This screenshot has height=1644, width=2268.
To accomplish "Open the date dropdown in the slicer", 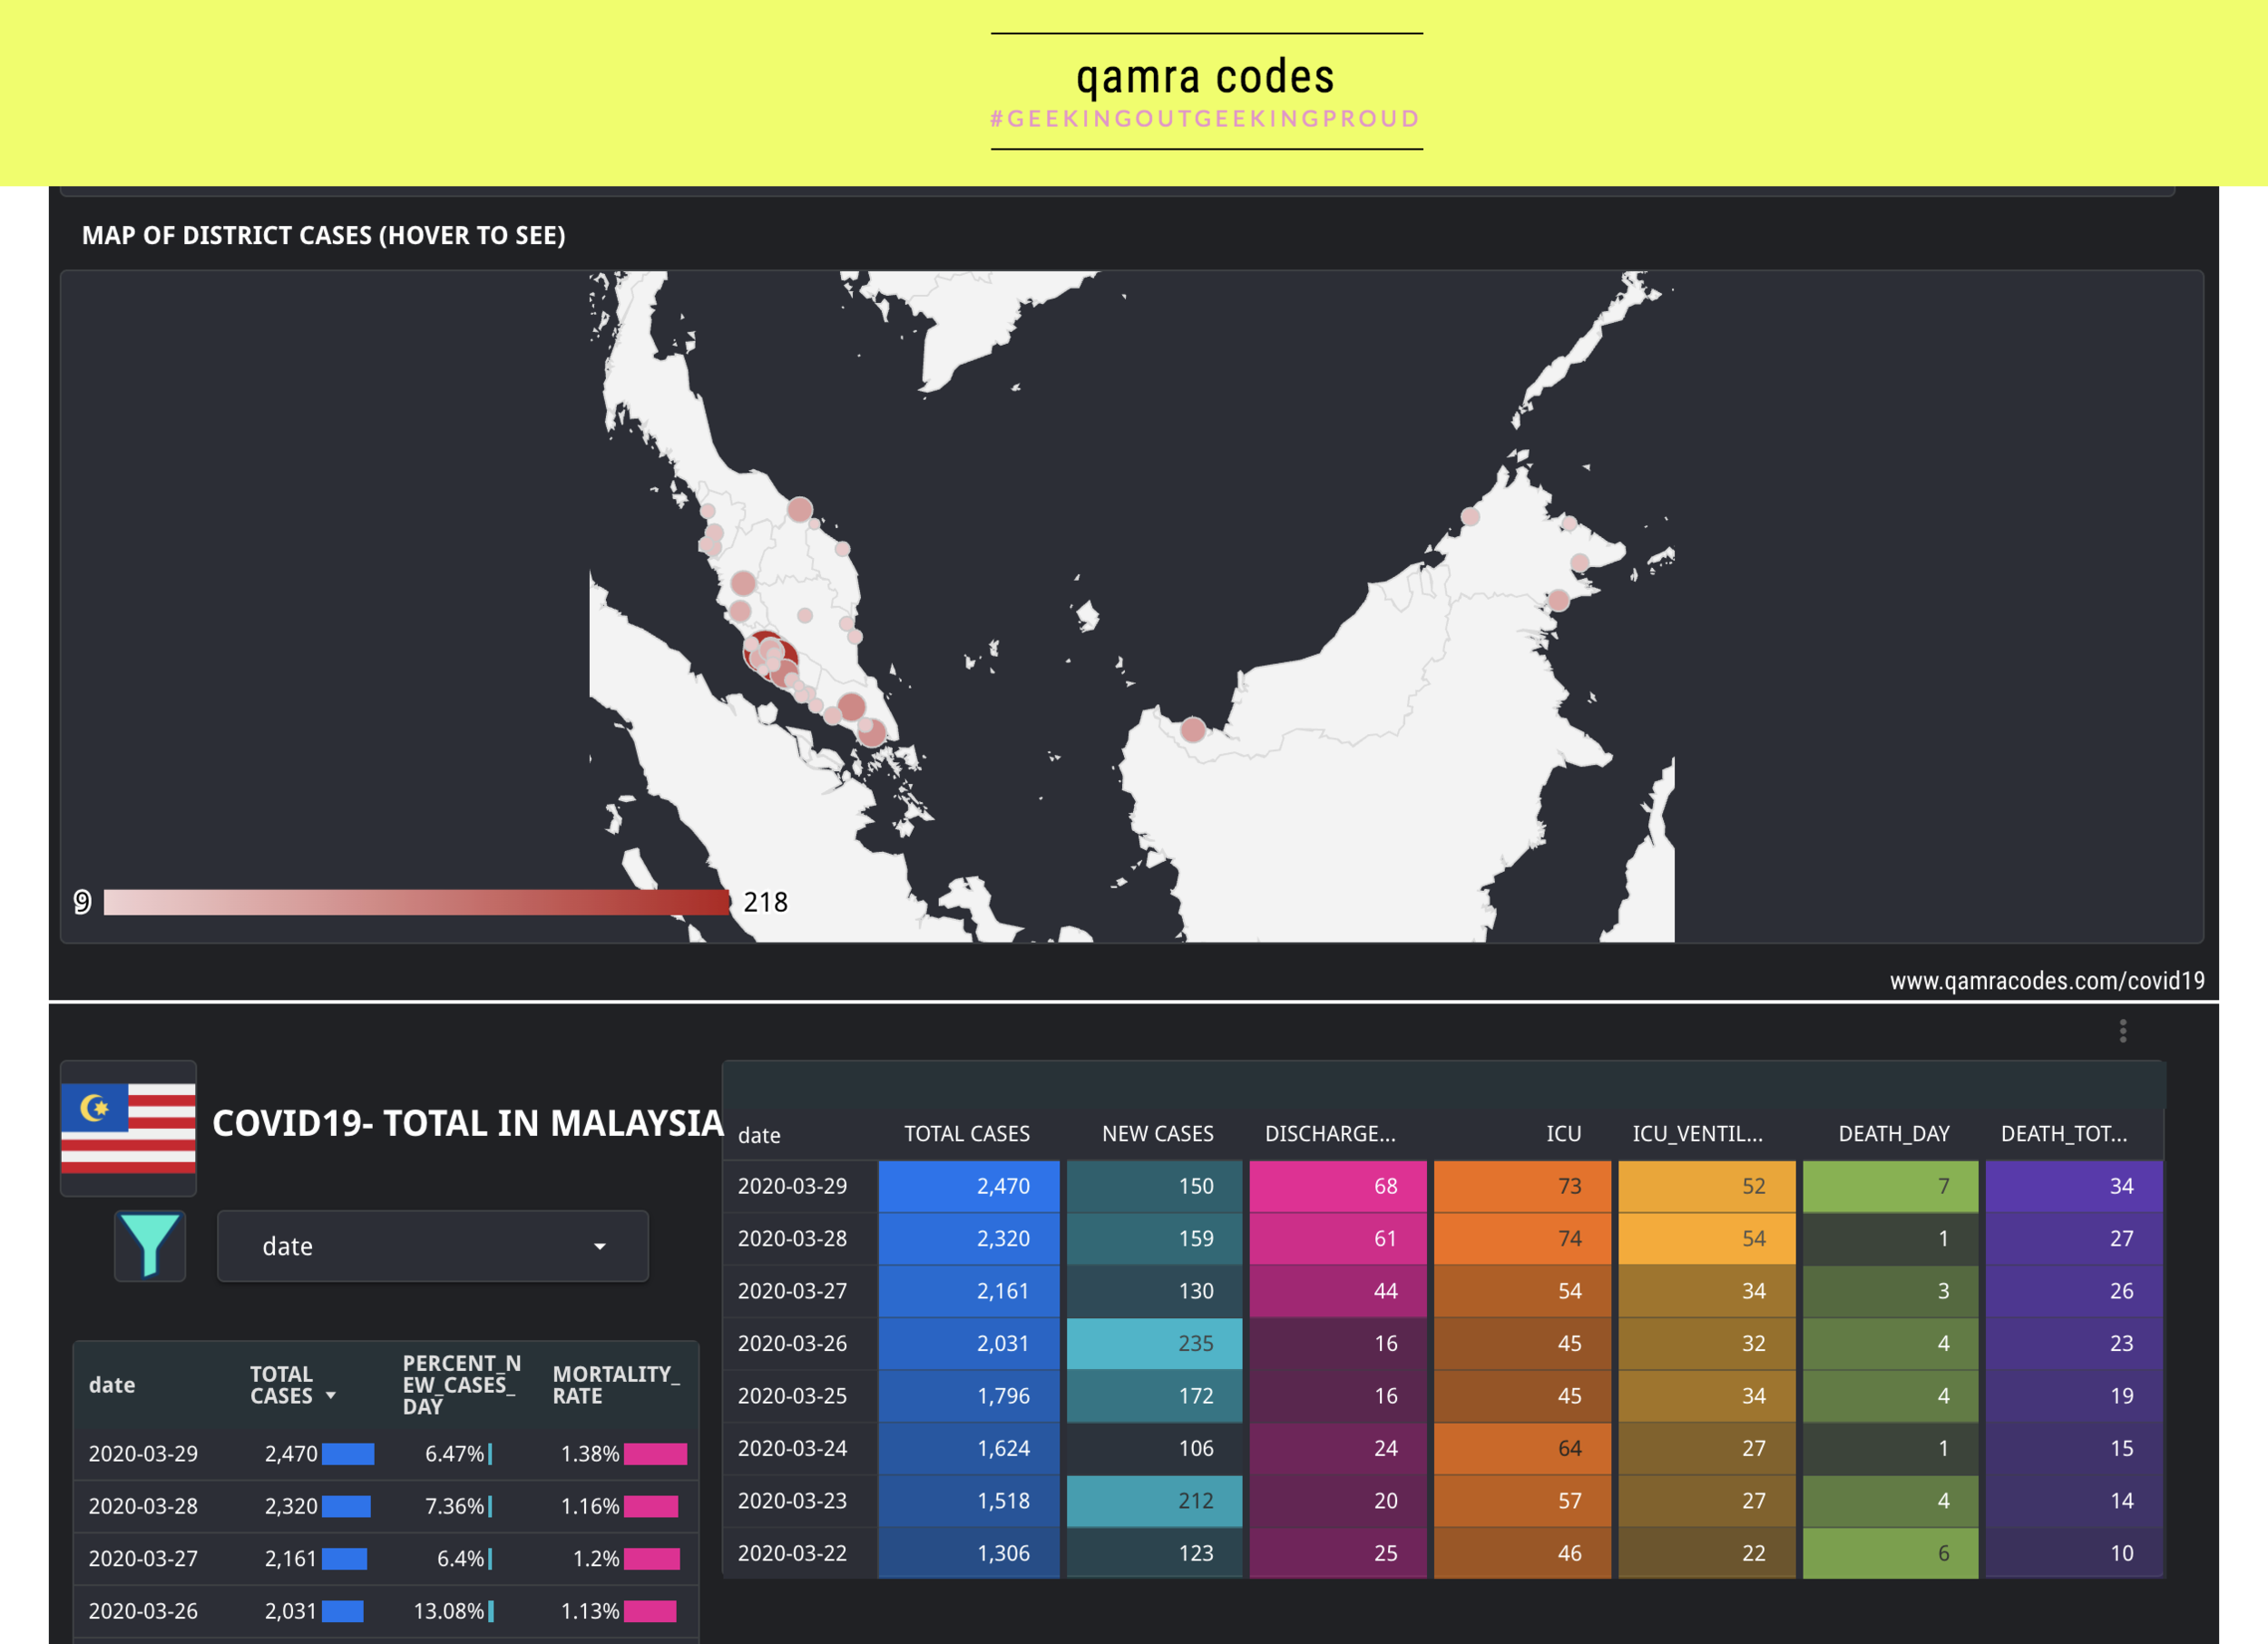I will (x=432, y=1245).
